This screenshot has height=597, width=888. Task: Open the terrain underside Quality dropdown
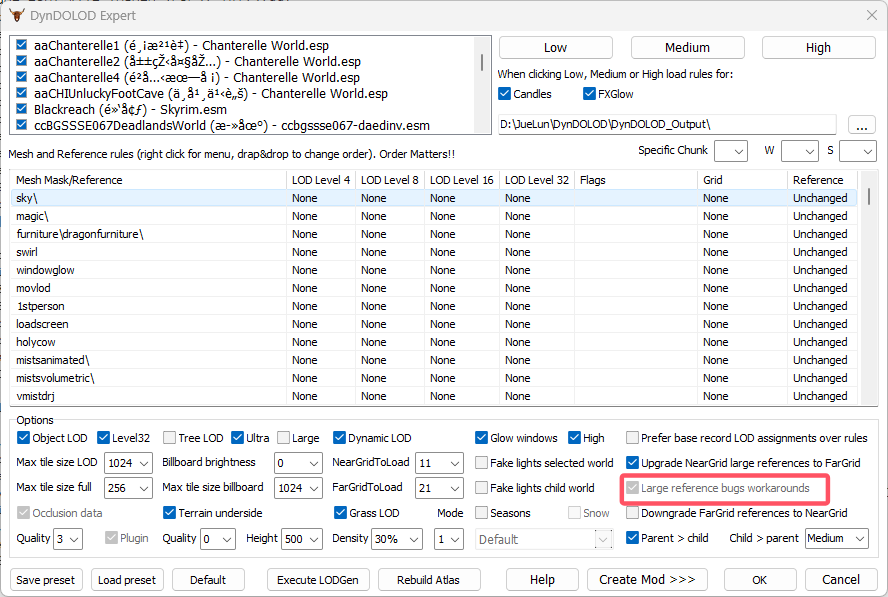[217, 539]
